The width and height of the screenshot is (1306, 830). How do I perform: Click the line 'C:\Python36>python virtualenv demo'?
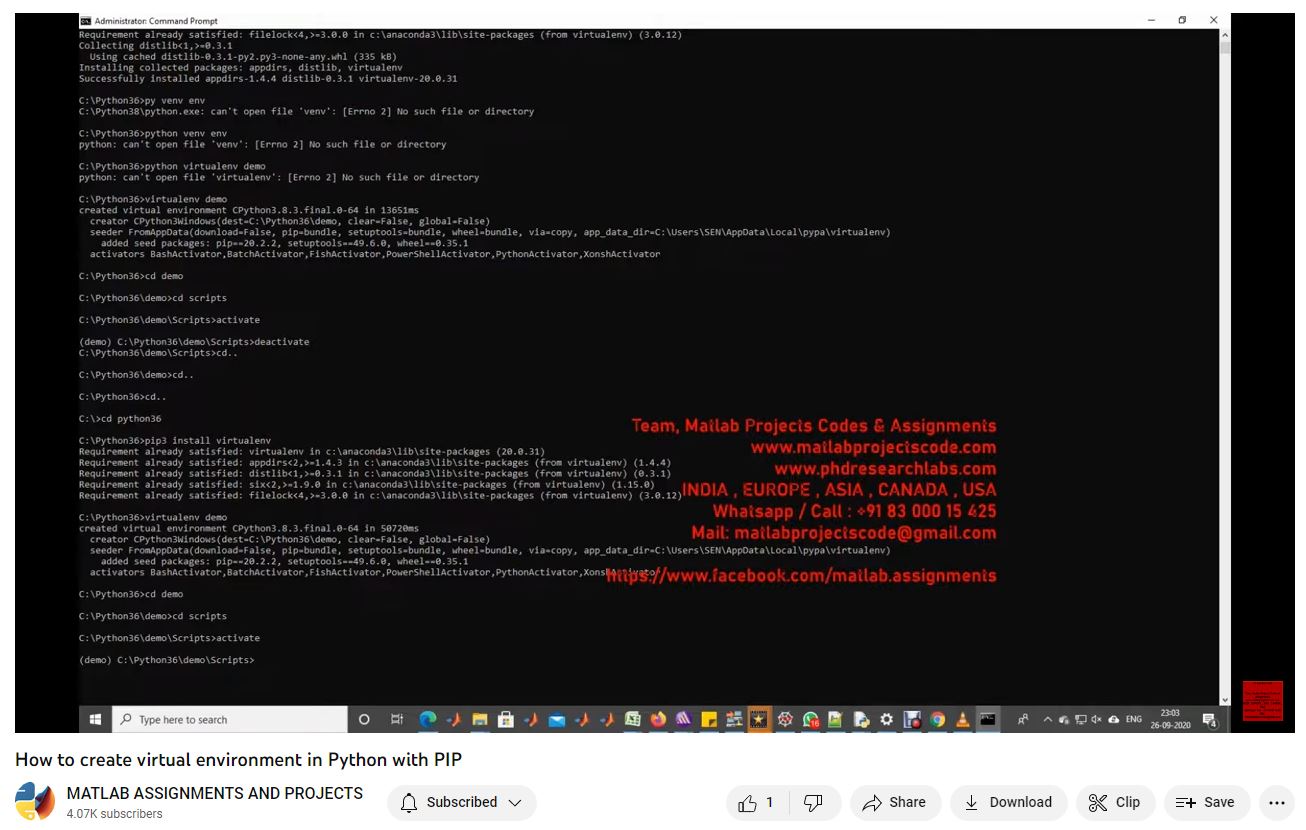click(x=172, y=166)
